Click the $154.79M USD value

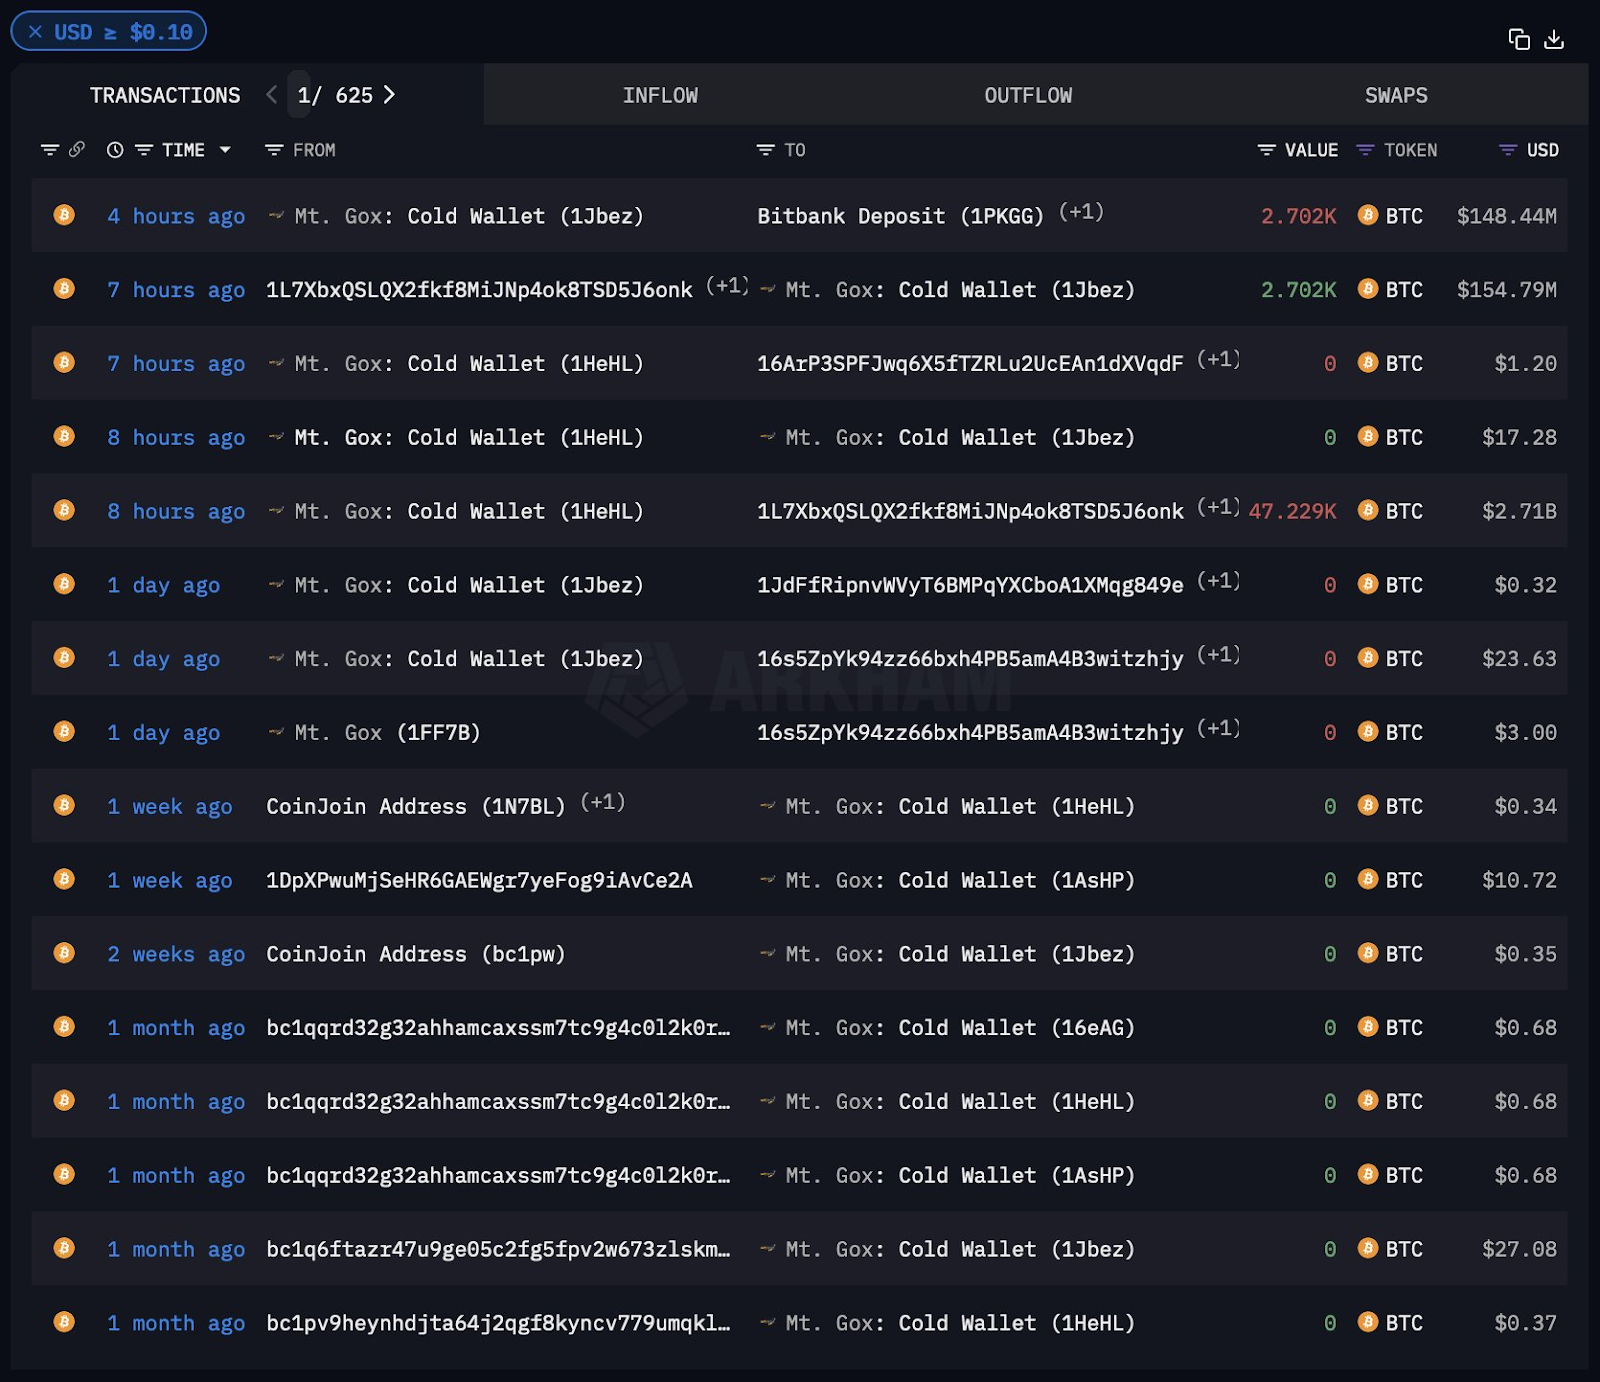(1507, 290)
